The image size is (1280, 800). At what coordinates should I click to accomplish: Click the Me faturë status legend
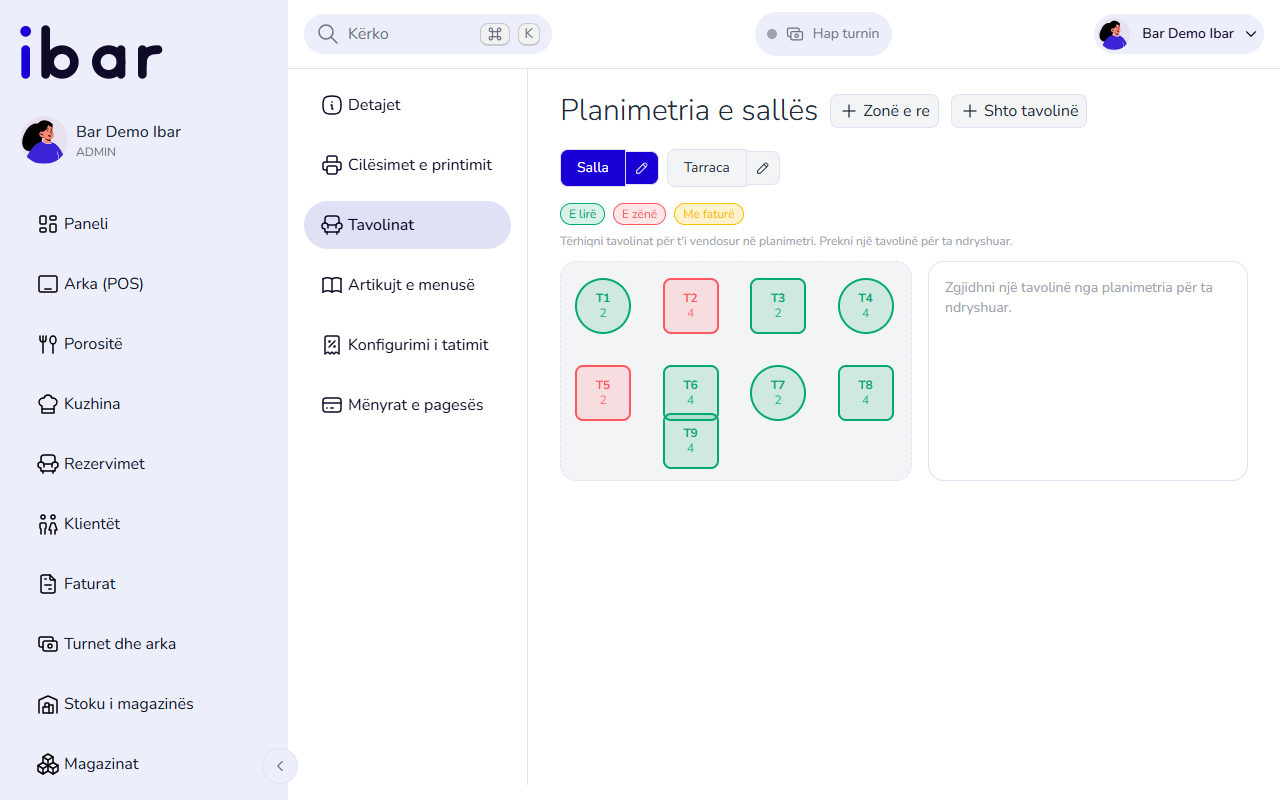click(709, 214)
